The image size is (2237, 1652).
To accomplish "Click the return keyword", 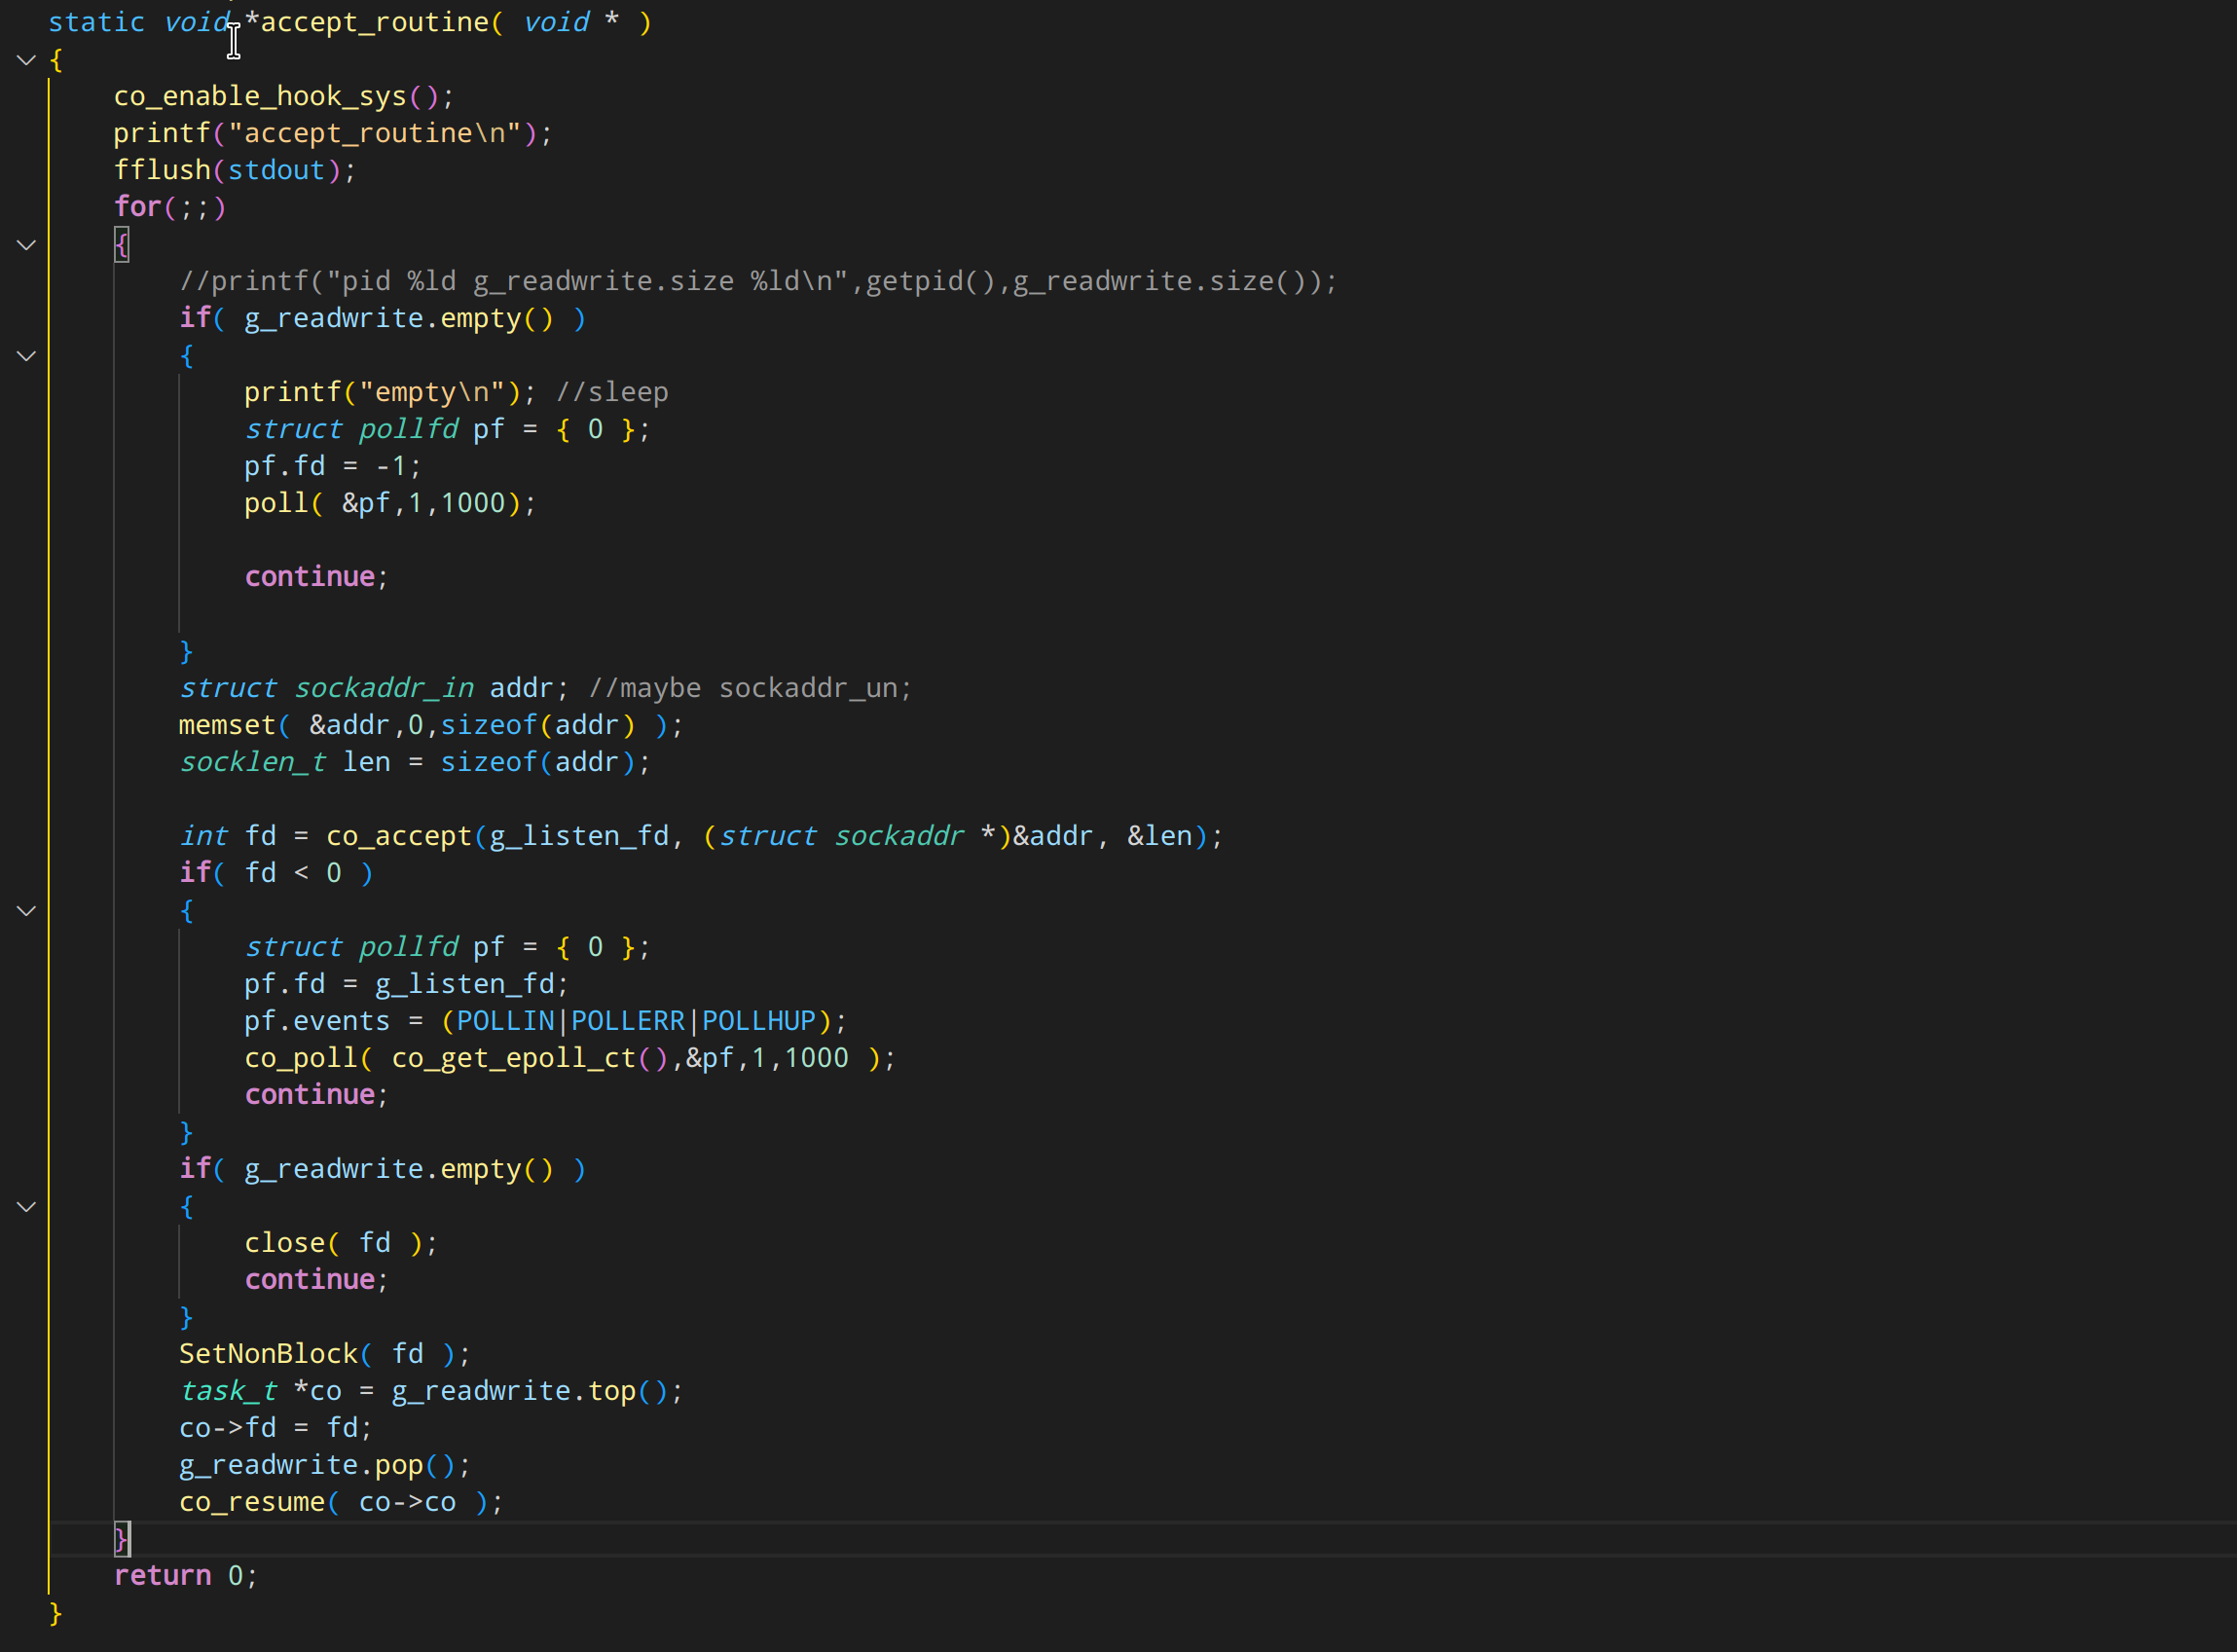I will pos(162,1576).
